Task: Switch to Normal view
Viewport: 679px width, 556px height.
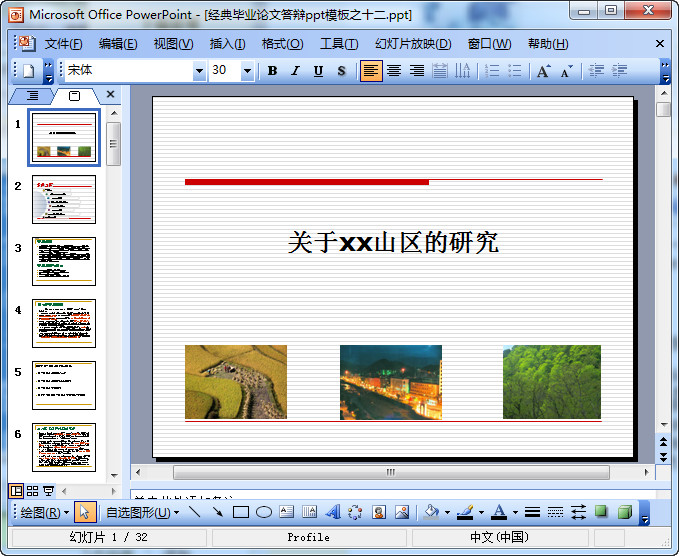Action: click(16, 491)
